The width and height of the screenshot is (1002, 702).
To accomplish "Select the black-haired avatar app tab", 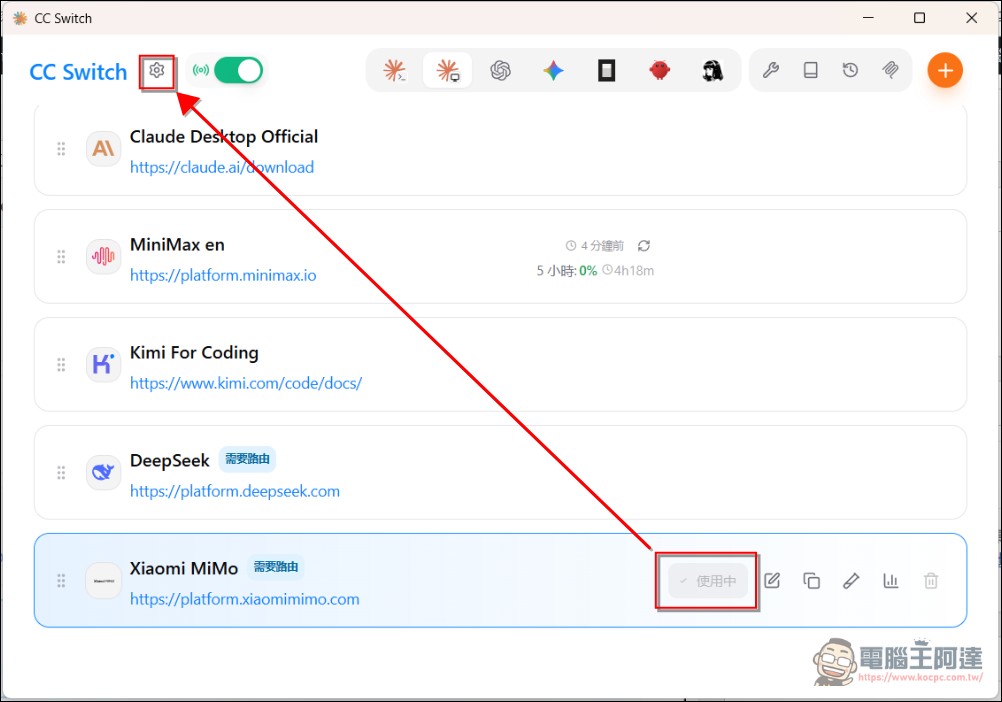I will (x=713, y=70).
